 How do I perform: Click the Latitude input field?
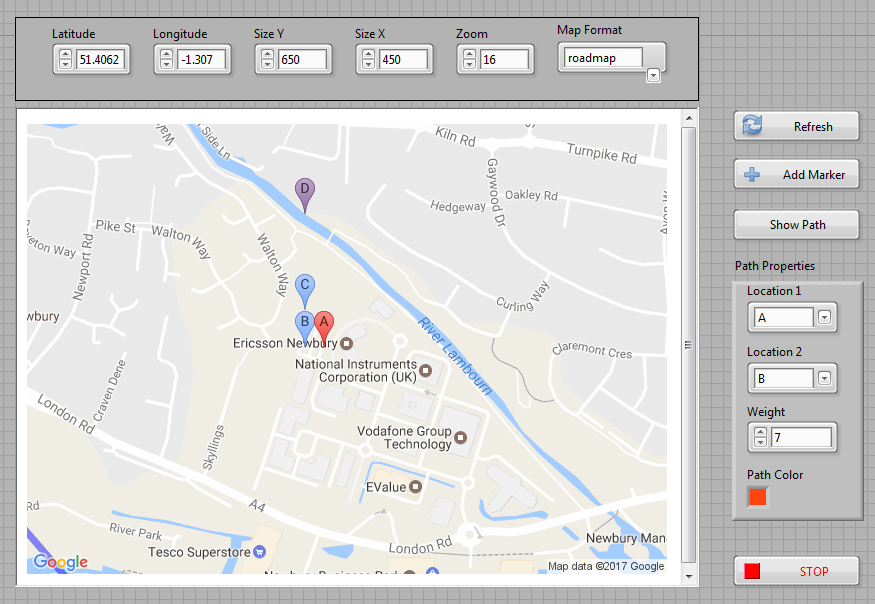tap(100, 59)
